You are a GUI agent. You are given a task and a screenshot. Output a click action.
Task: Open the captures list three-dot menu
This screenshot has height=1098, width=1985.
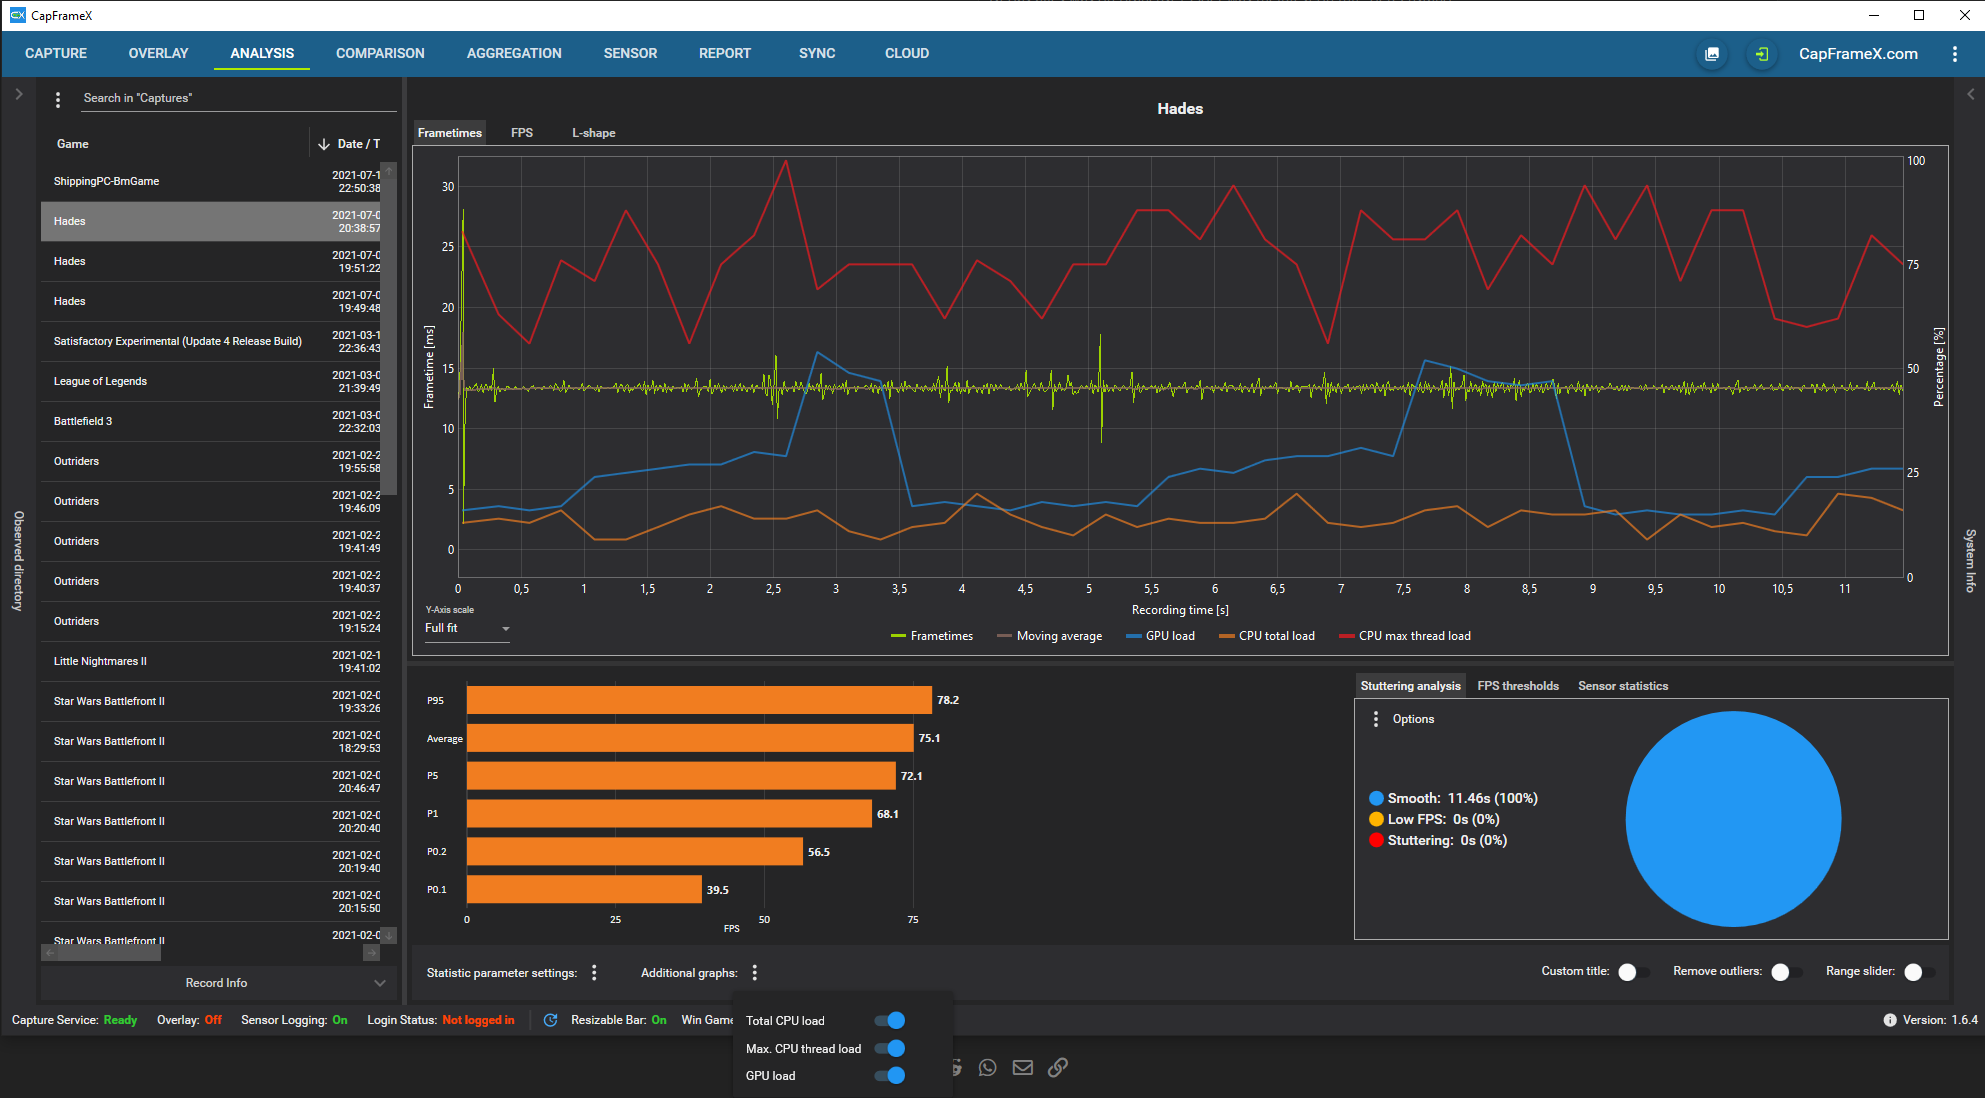pos(58,99)
